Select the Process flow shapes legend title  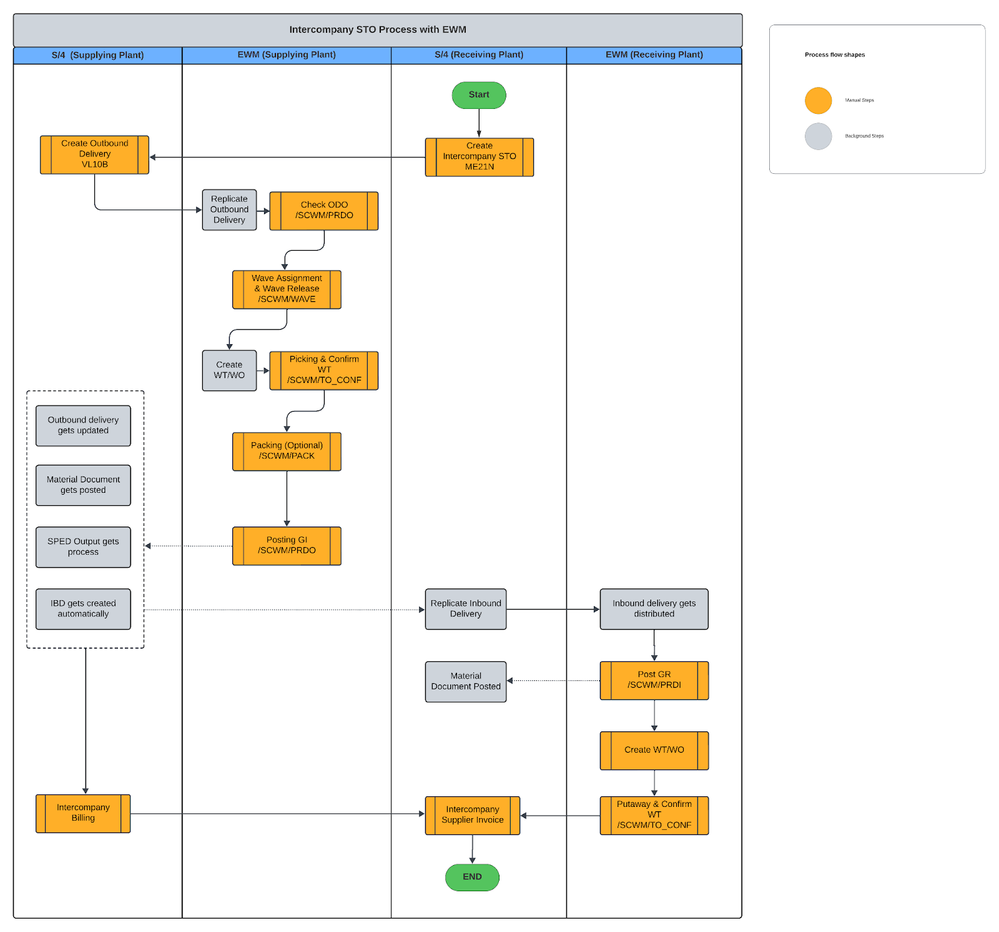835,55
